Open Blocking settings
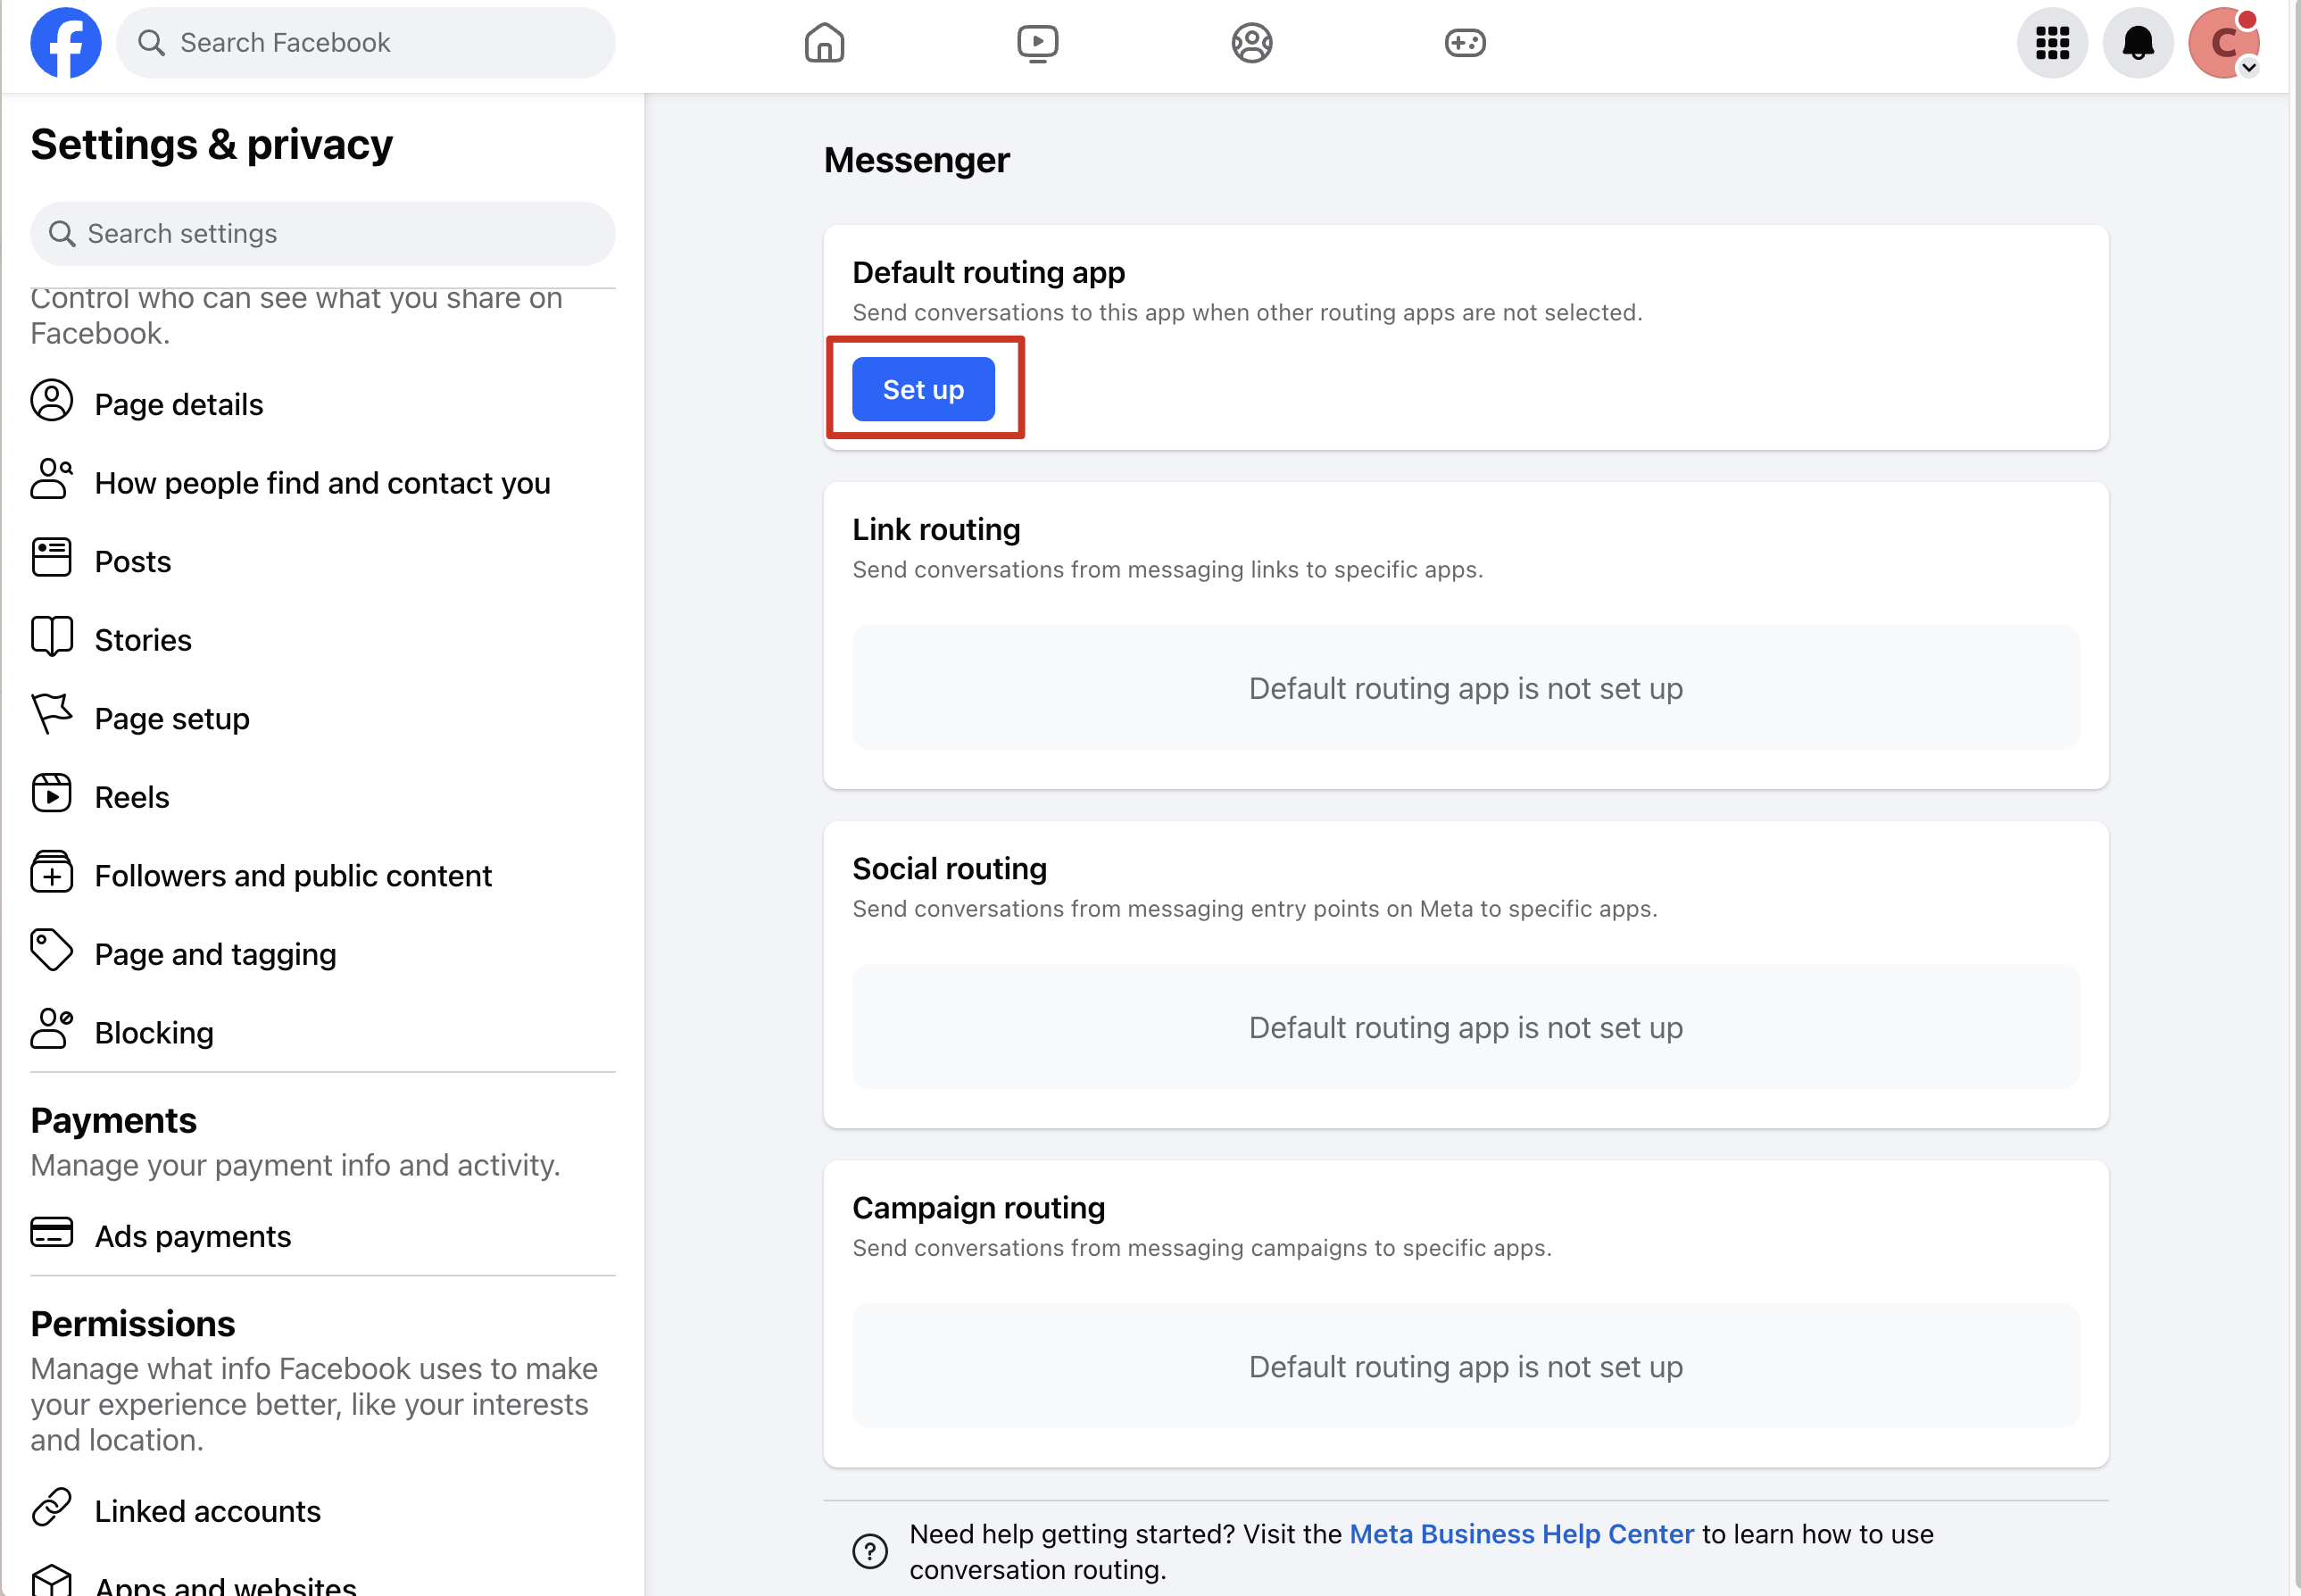 pos(323,1033)
